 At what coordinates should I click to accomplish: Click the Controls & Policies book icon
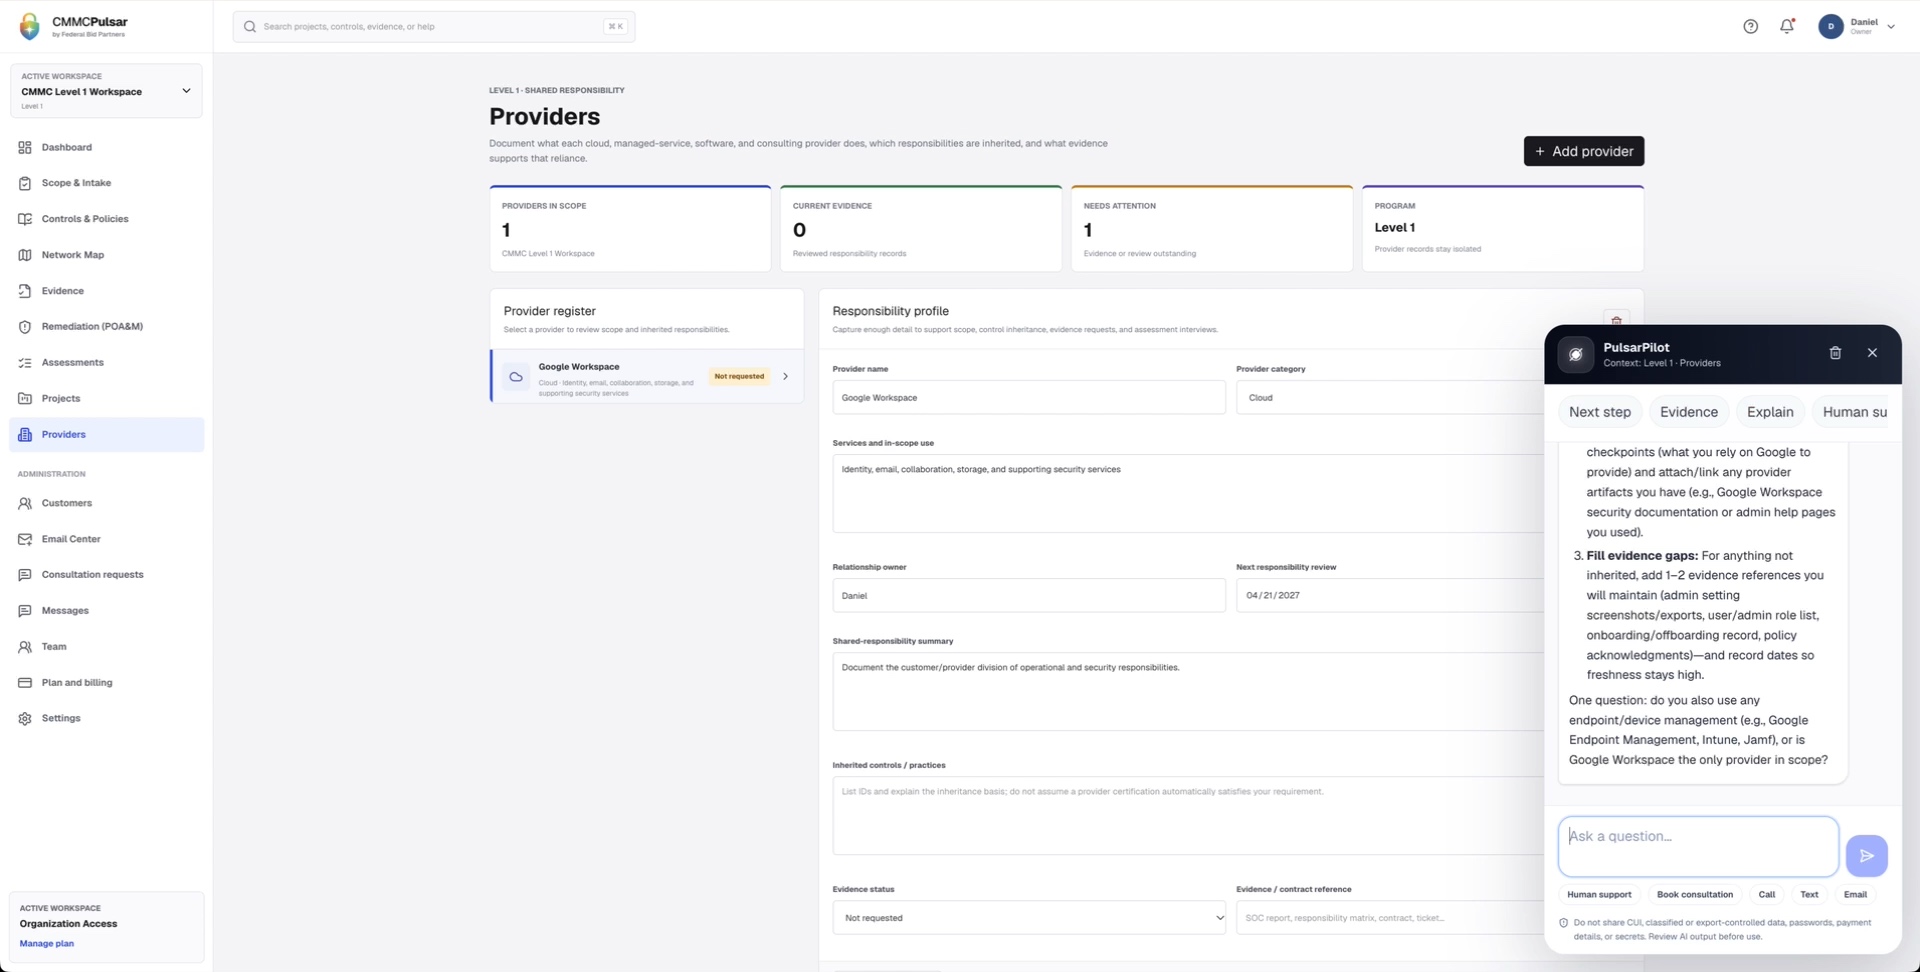[x=25, y=219]
